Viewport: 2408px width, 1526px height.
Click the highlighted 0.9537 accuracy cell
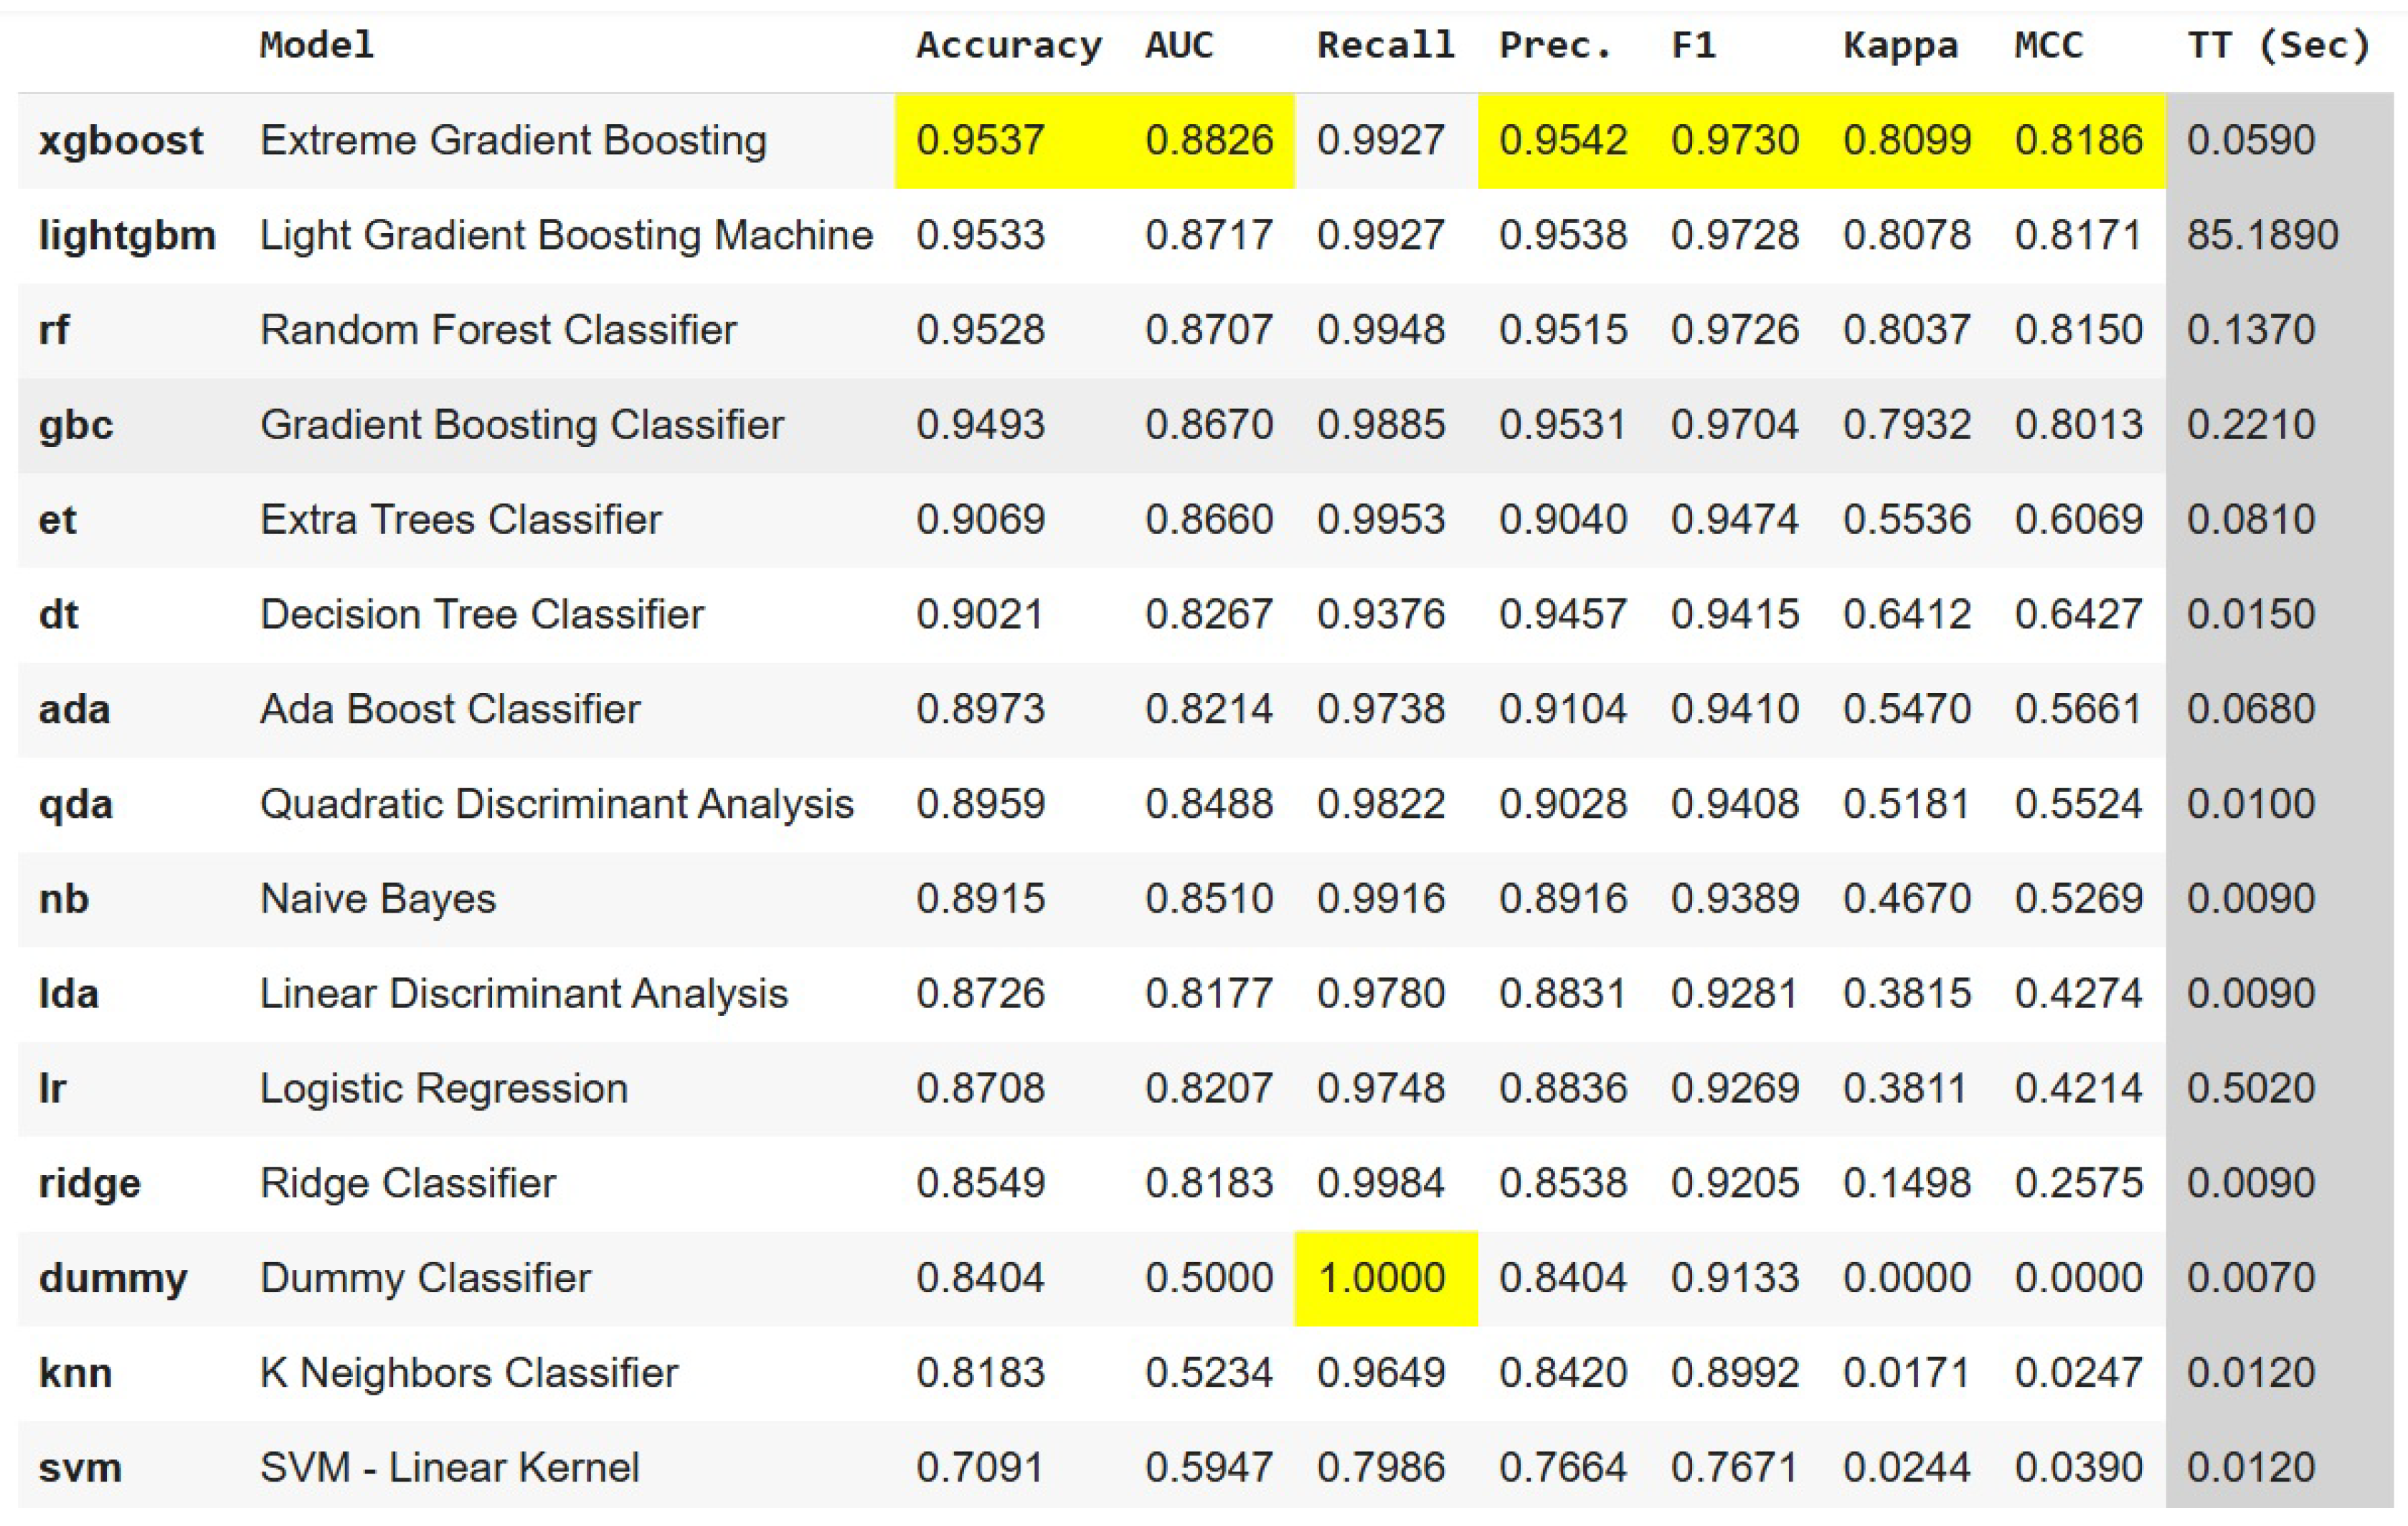980,140
